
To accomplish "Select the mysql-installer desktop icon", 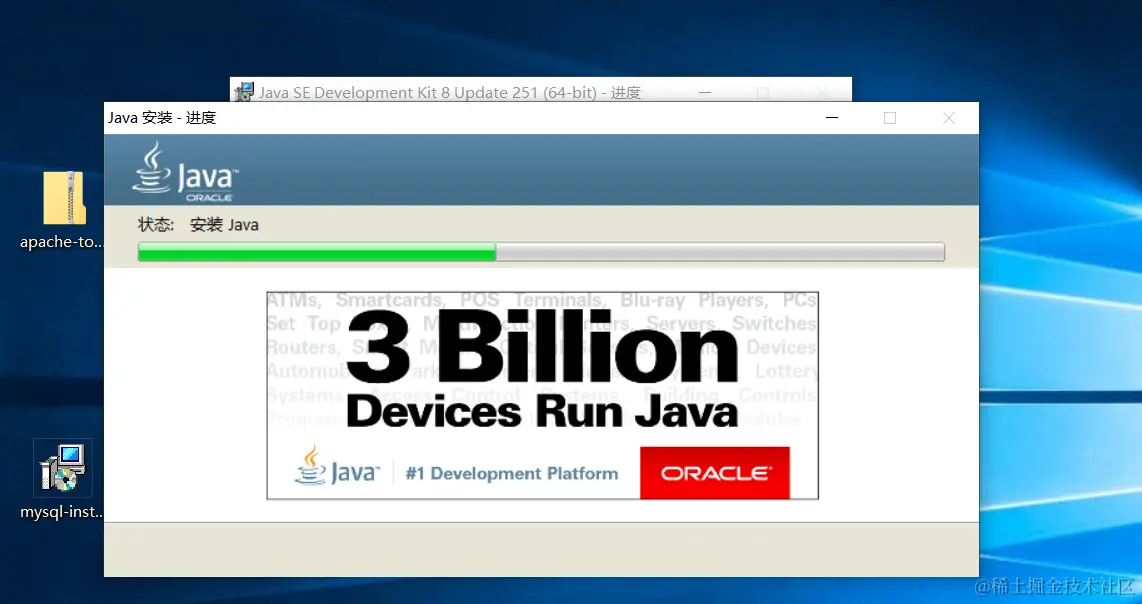I will click(x=63, y=468).
